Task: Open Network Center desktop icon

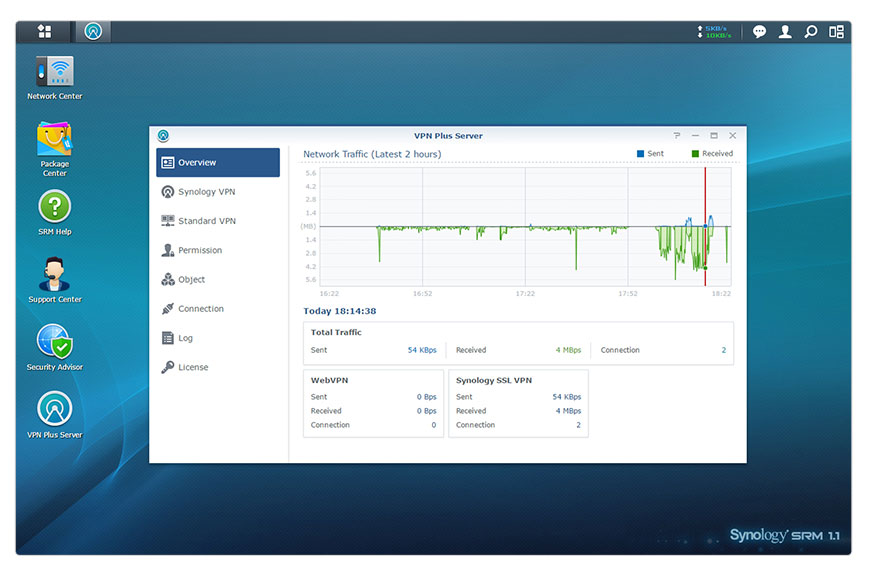Action: click(x=55, y=78)
